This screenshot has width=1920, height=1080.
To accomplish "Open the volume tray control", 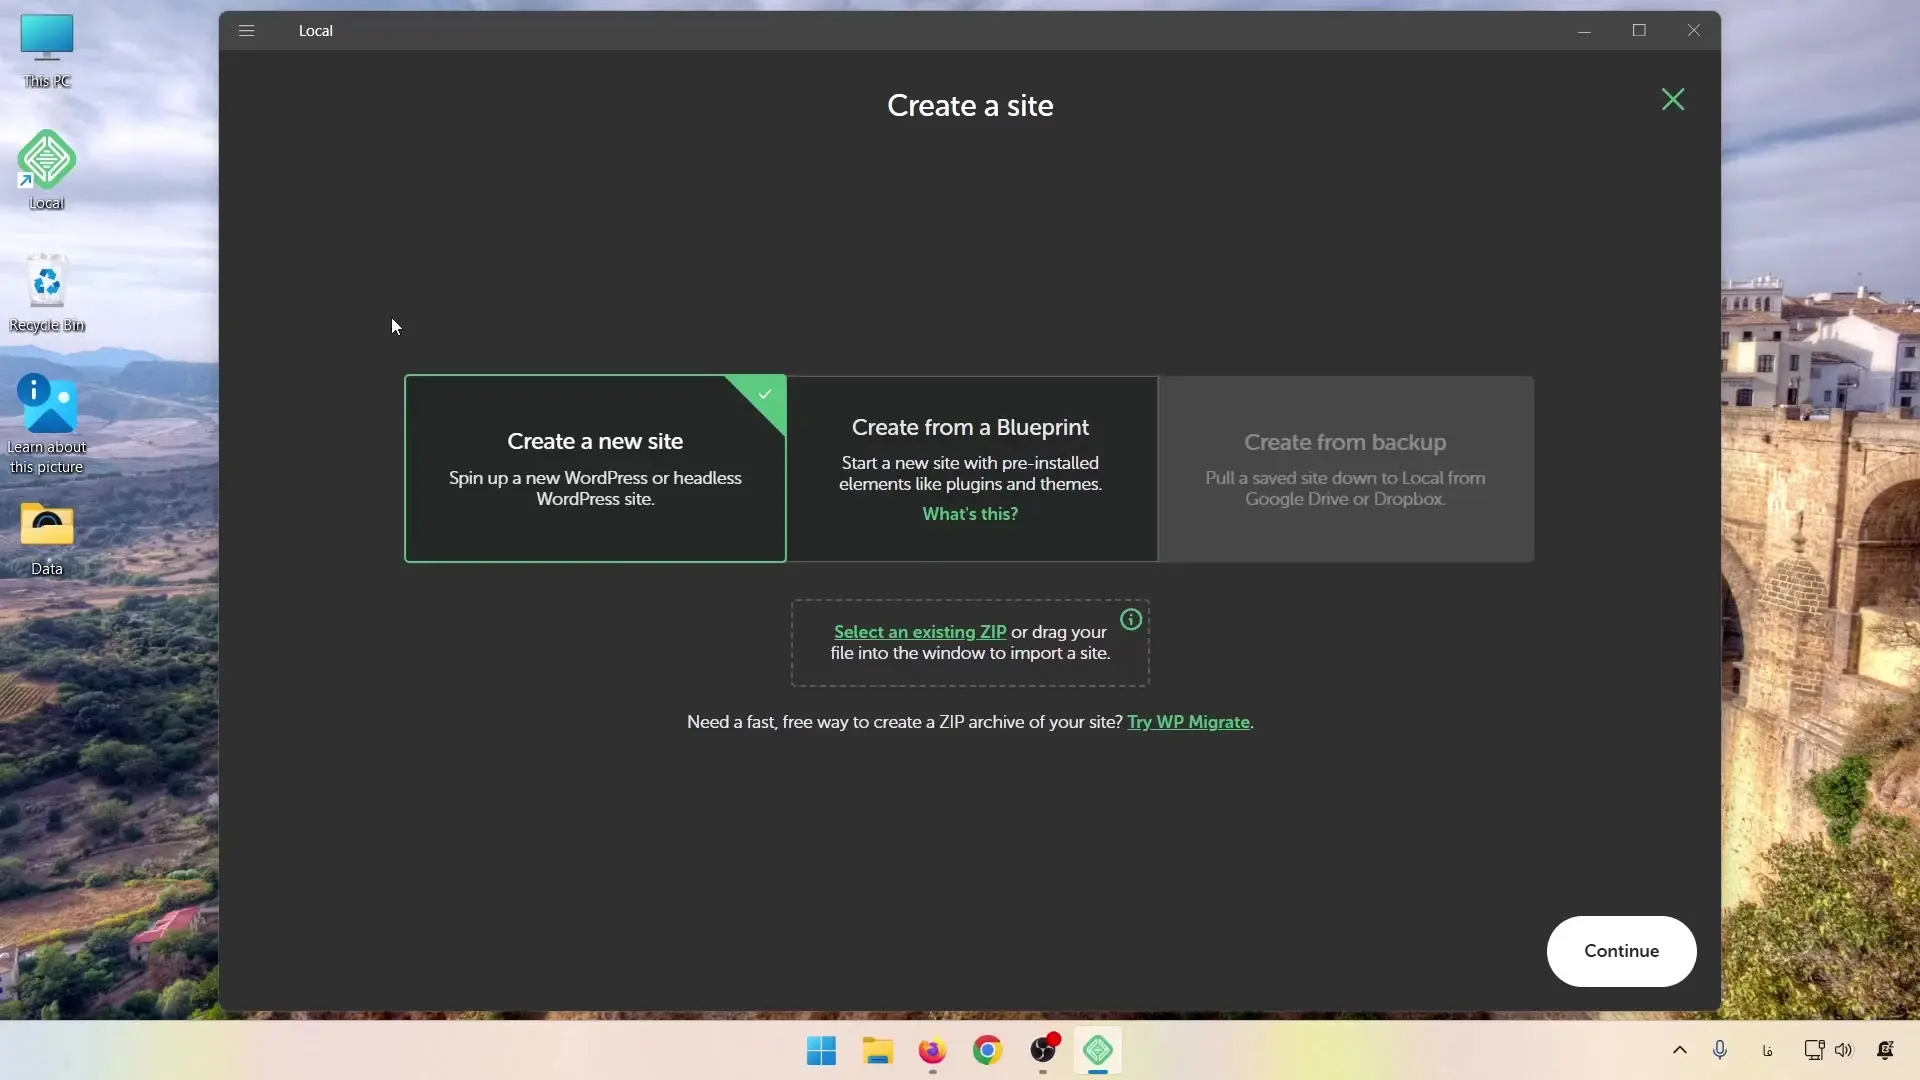I will tap(1844, 1050).
